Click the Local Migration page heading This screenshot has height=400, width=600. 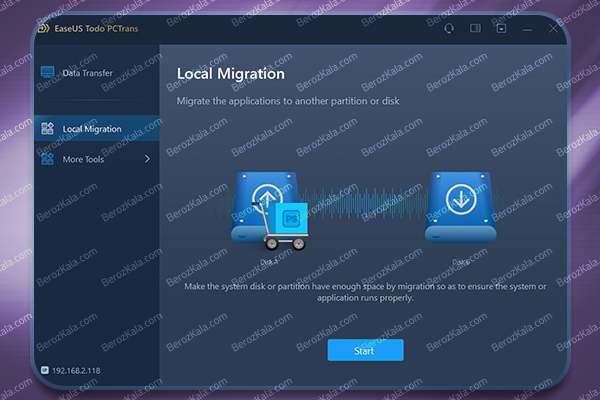pos(231,74)
